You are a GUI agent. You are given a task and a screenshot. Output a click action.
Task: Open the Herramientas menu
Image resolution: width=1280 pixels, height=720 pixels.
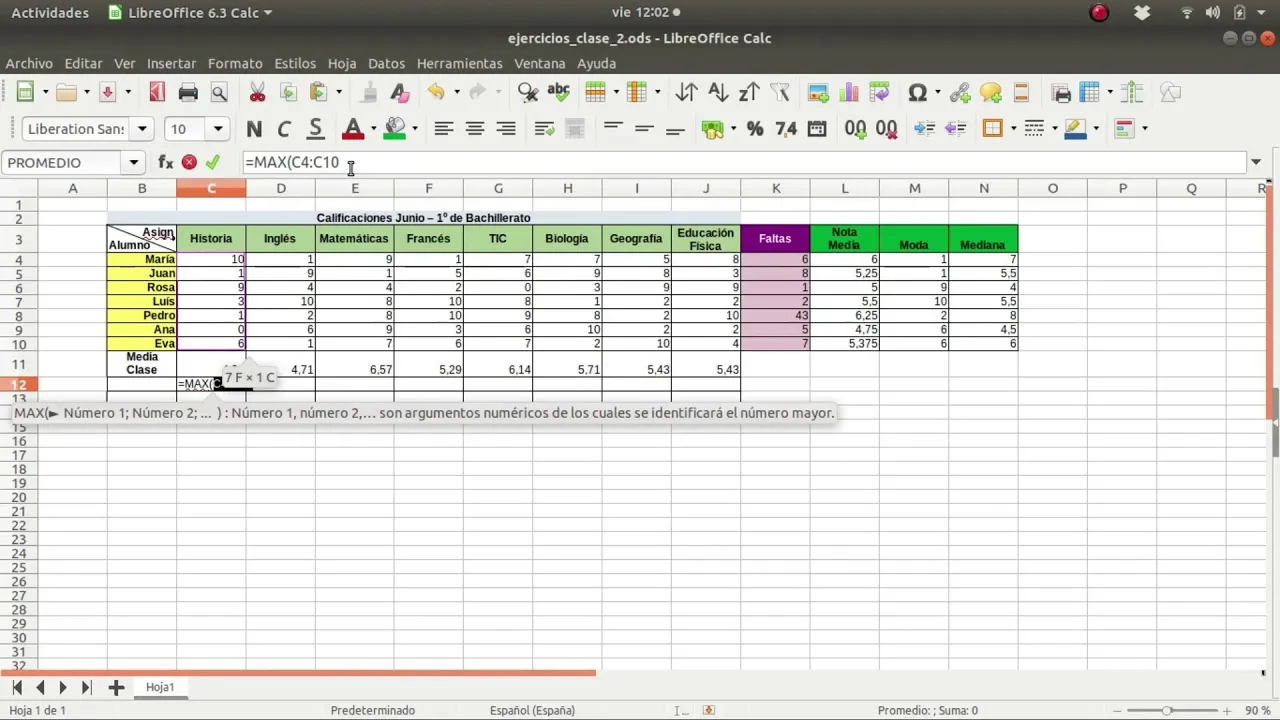coord(459,63)
